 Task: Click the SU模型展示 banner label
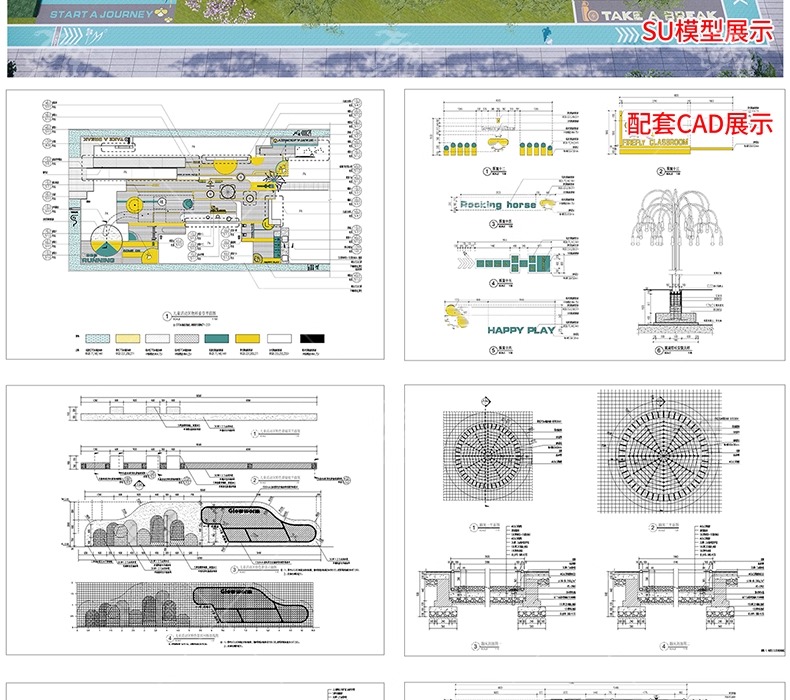(707, 31)
